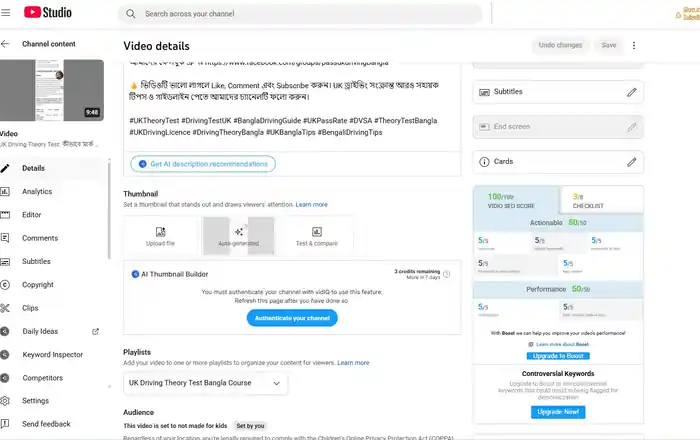Click the Search across your channel field
700x440 pixels.
(x=300, y=14)
